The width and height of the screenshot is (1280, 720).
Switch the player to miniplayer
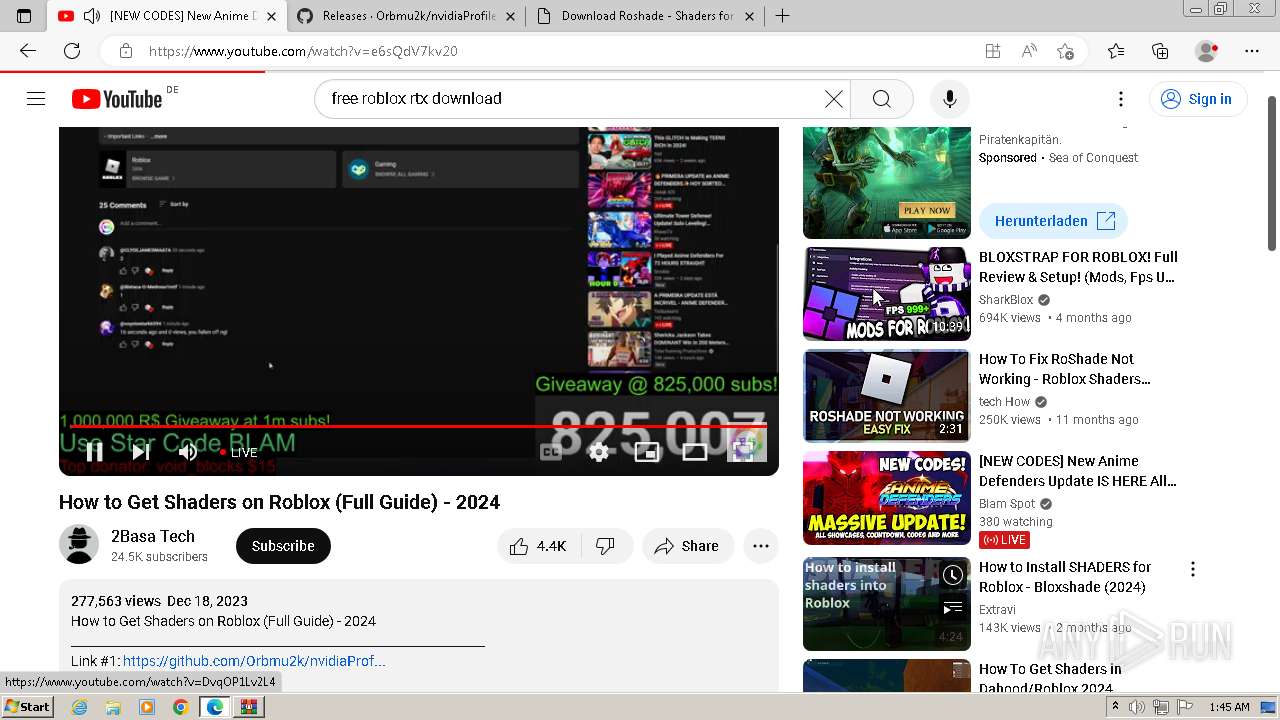[646, 452]
